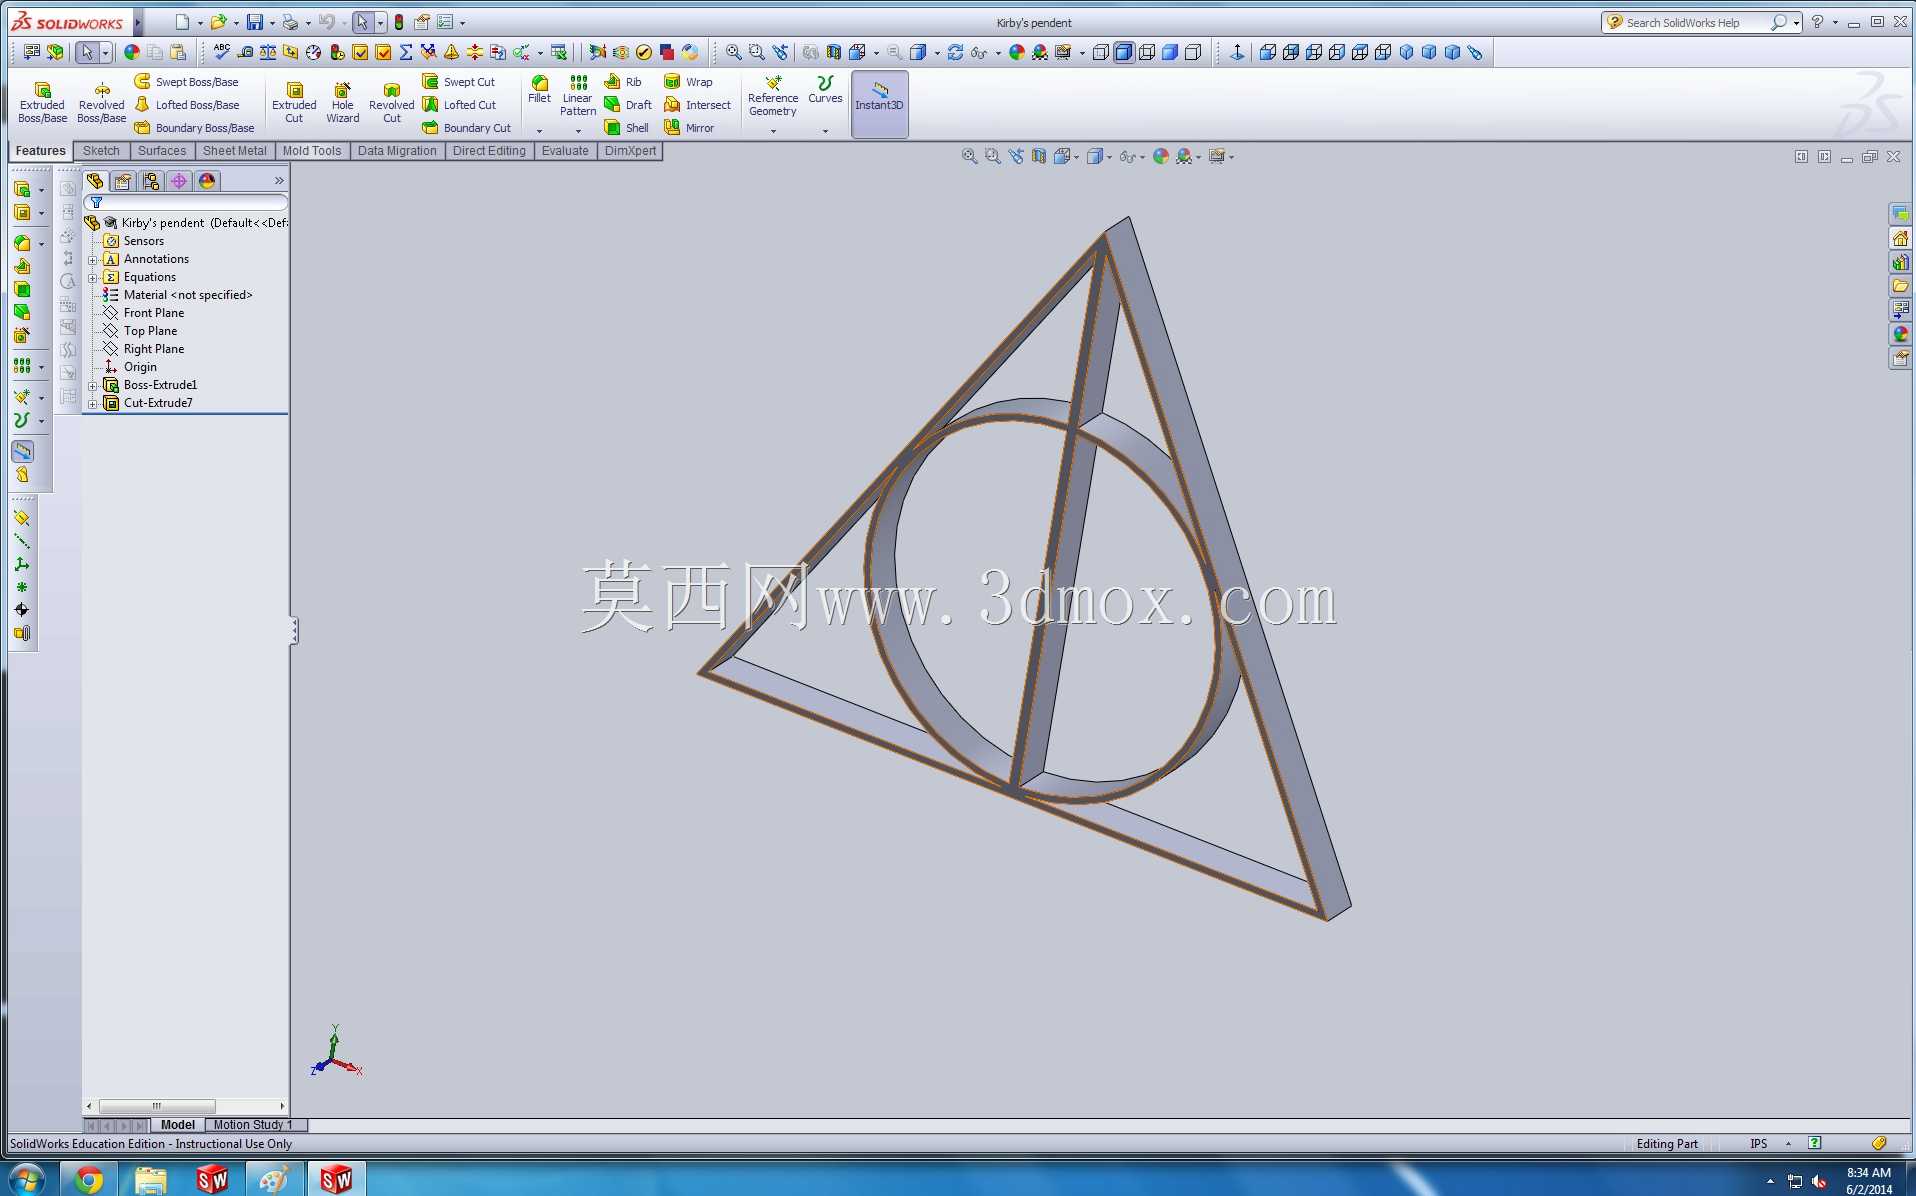Apply the Draft feature

[628, 105]
